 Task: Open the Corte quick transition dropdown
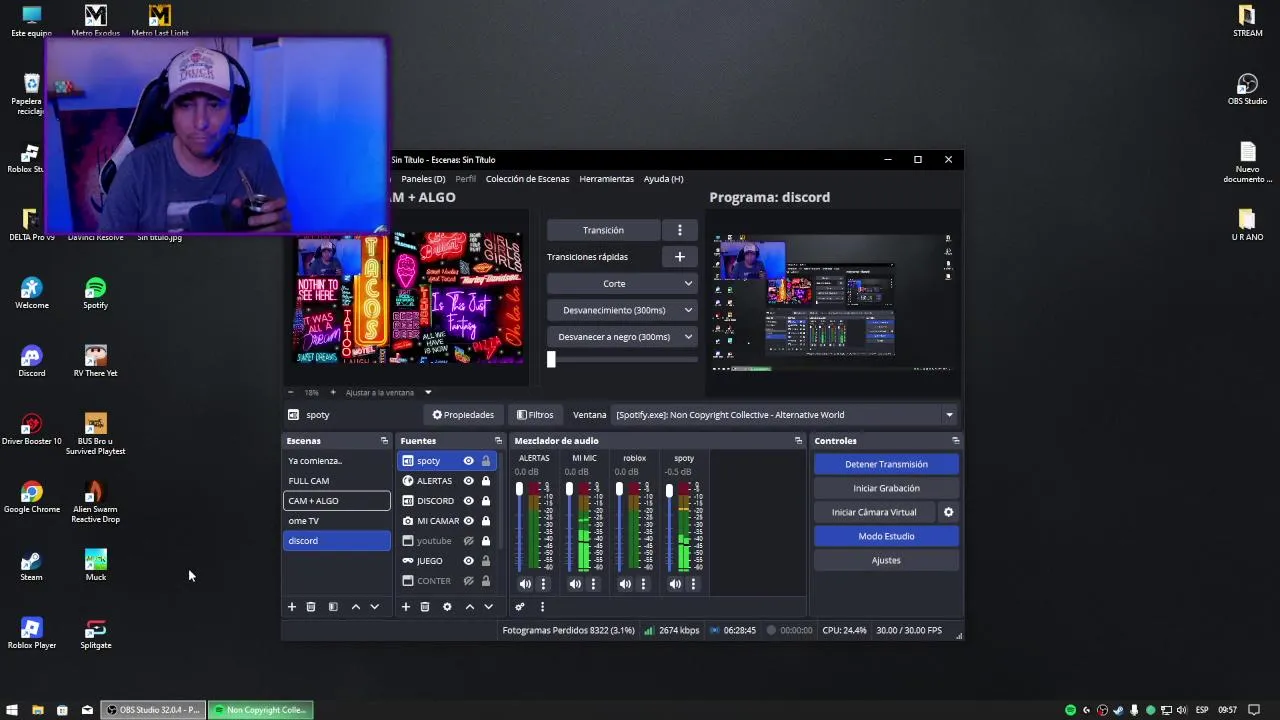[x=621, y=284]
